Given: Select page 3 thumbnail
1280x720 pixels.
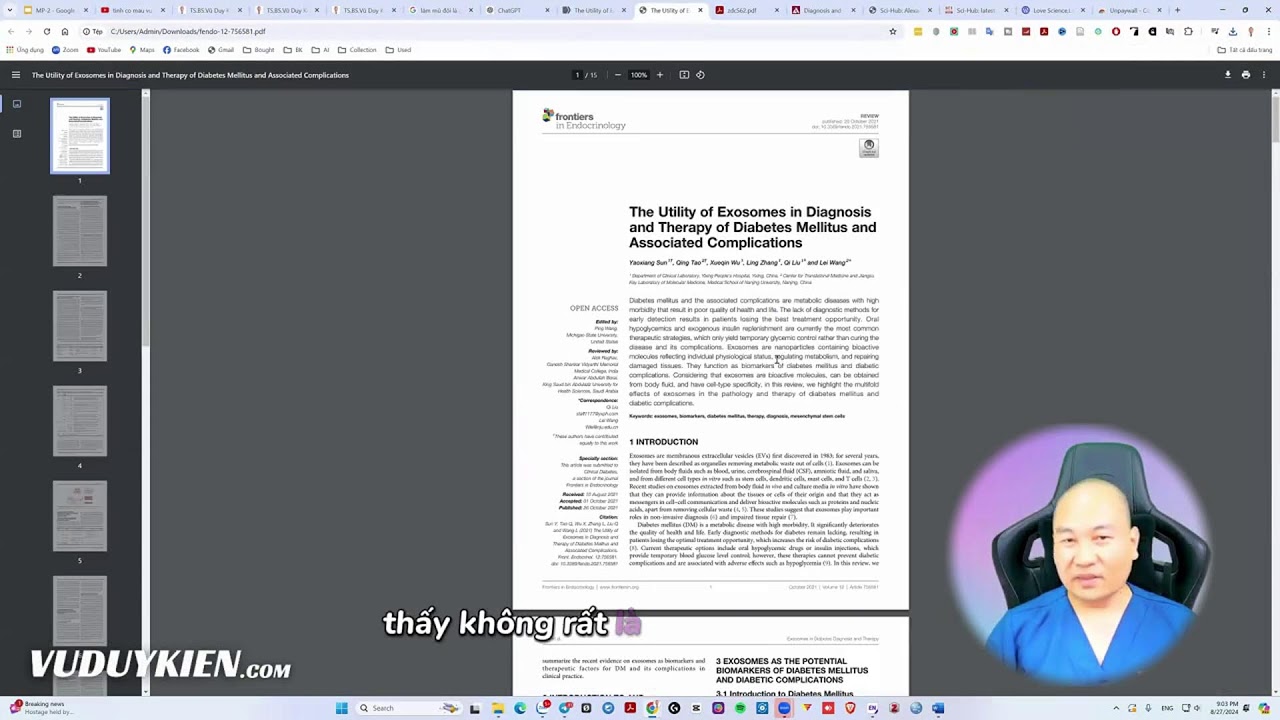Looking at the screenshot, I should (80, 326).
